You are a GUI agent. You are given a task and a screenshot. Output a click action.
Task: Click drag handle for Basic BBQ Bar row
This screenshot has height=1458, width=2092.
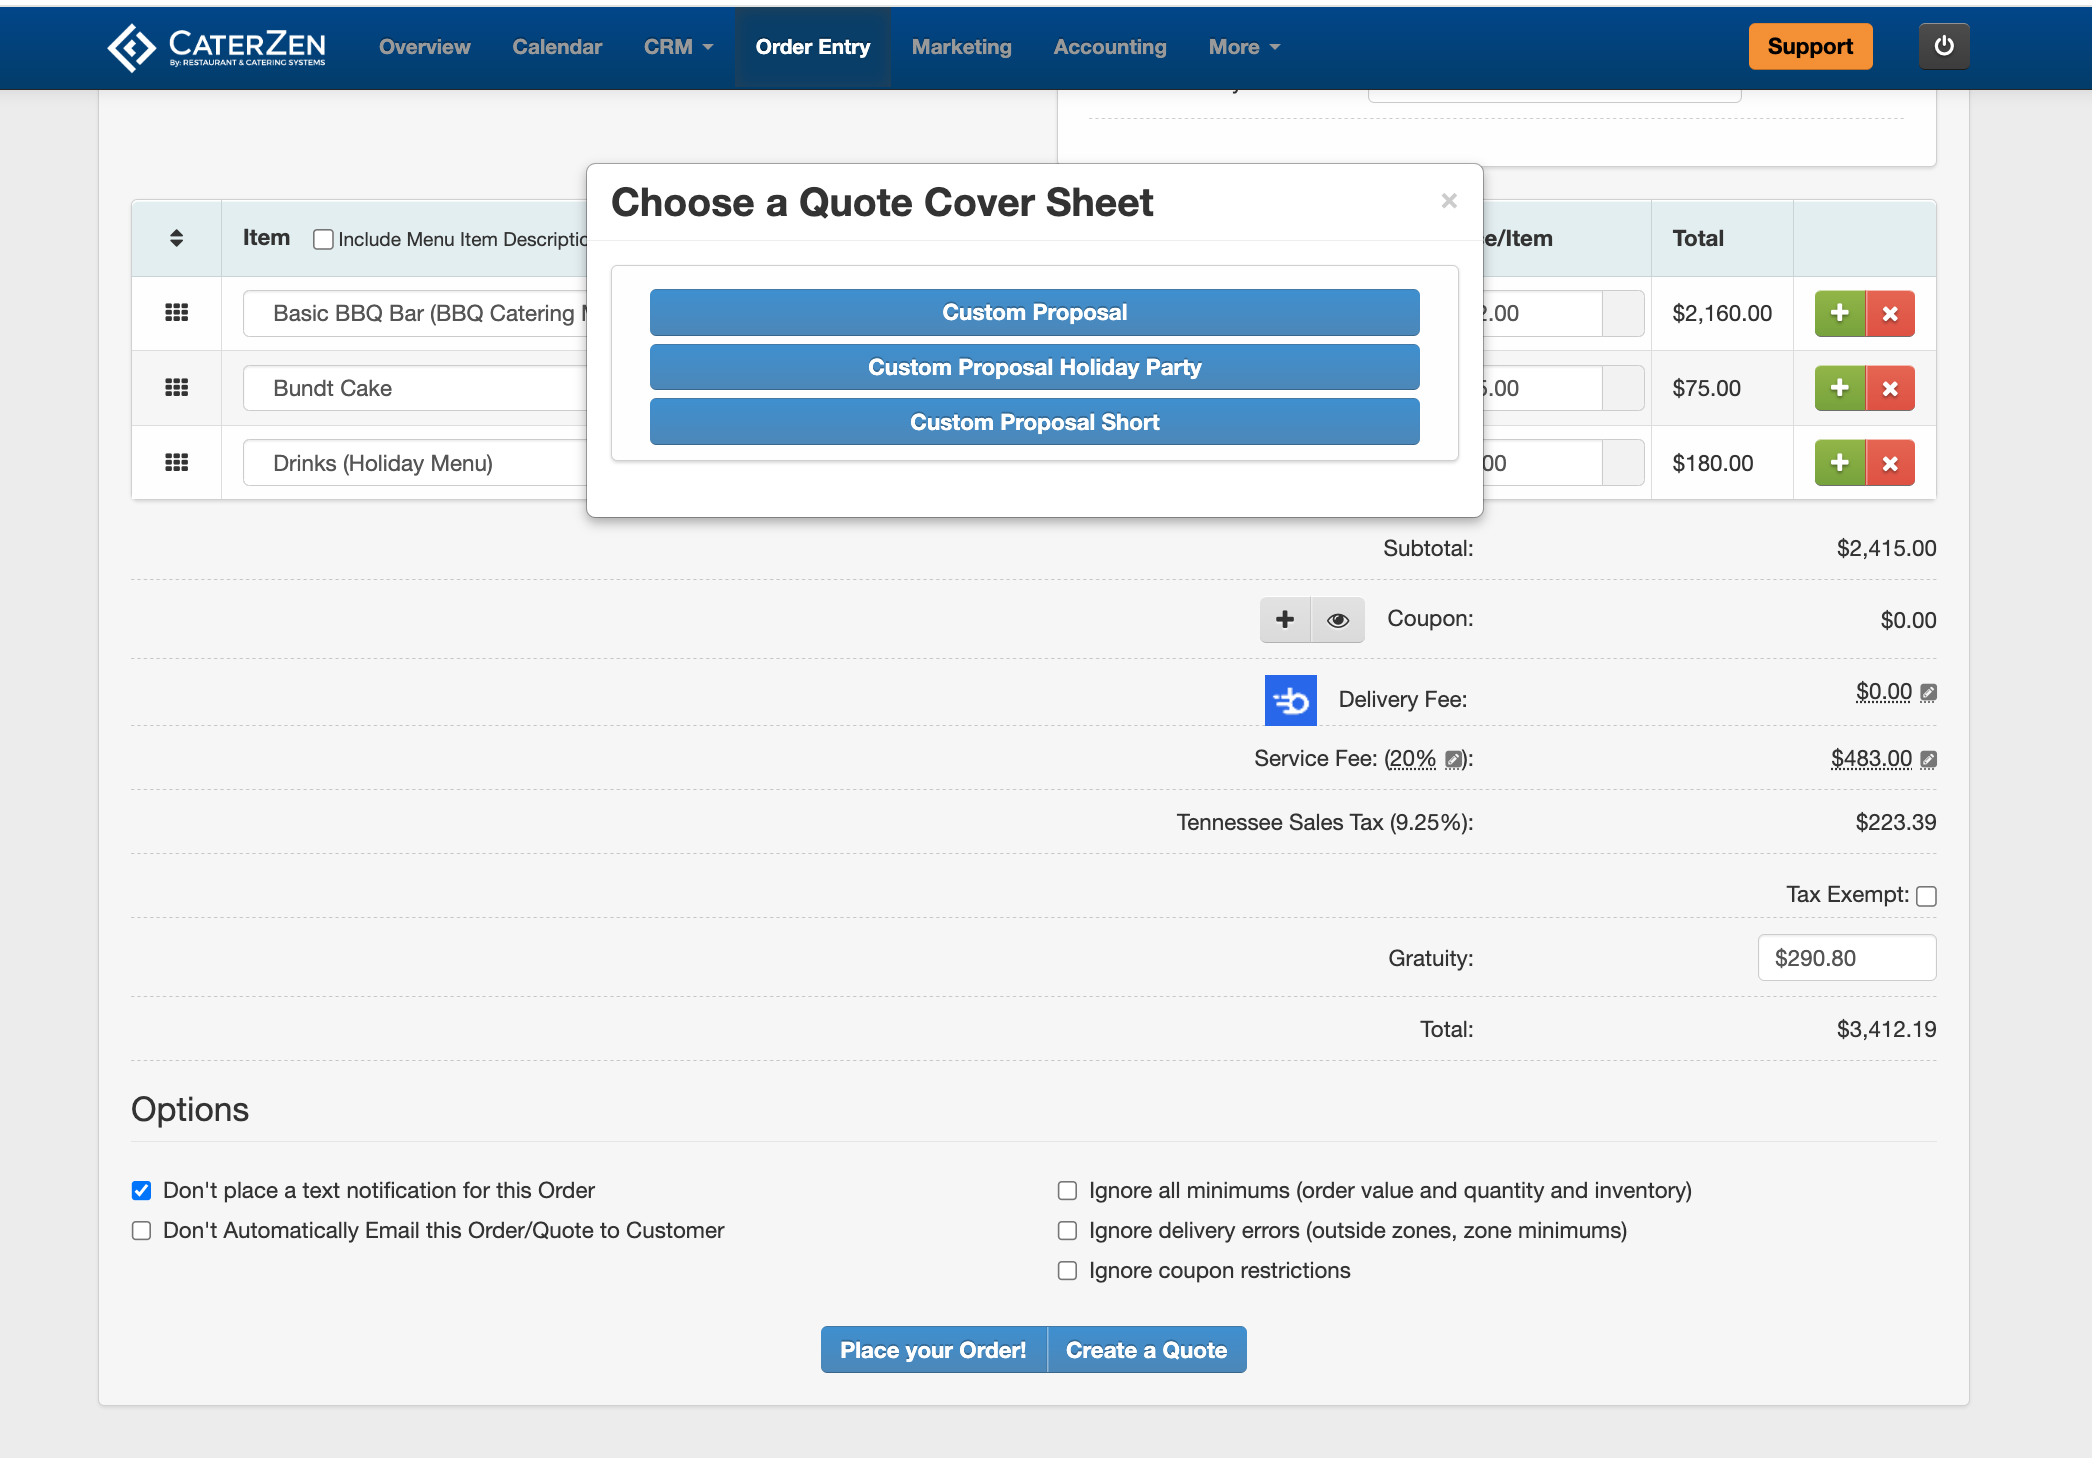[176, 313]
